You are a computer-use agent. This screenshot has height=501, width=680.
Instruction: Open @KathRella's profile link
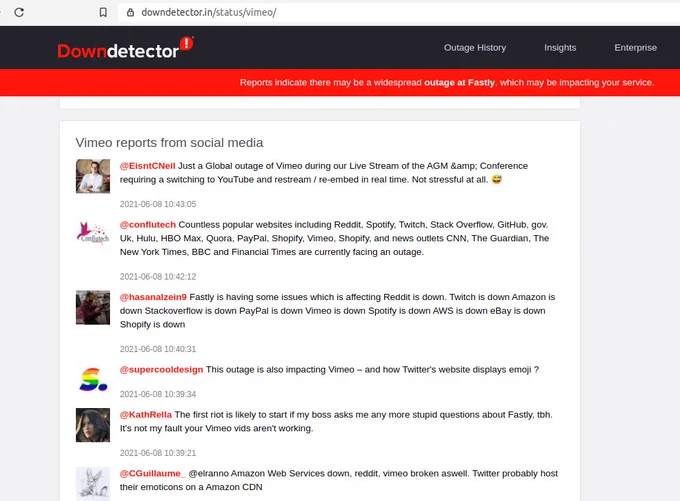click(146, 415)
